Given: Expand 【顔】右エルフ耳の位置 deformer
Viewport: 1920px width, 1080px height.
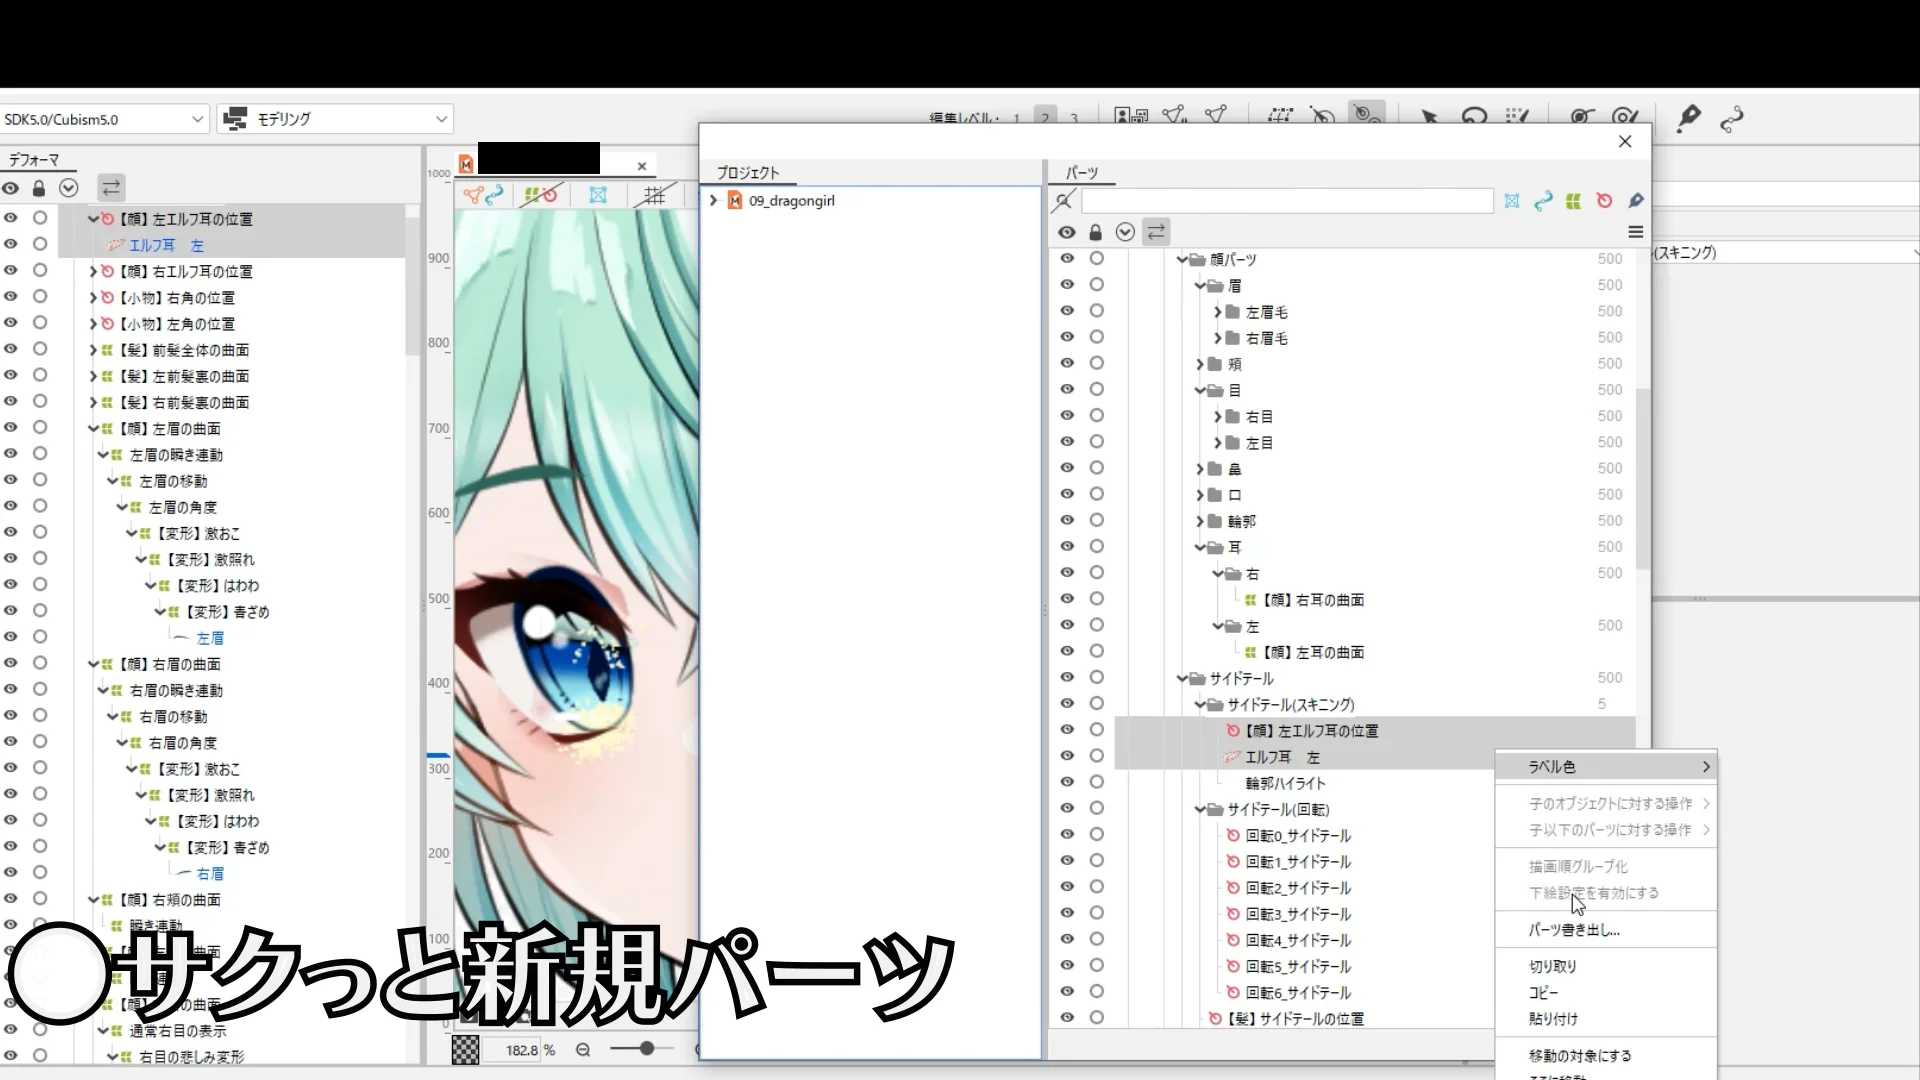Looking at the screenshot, I should click(x=93, y=271).
